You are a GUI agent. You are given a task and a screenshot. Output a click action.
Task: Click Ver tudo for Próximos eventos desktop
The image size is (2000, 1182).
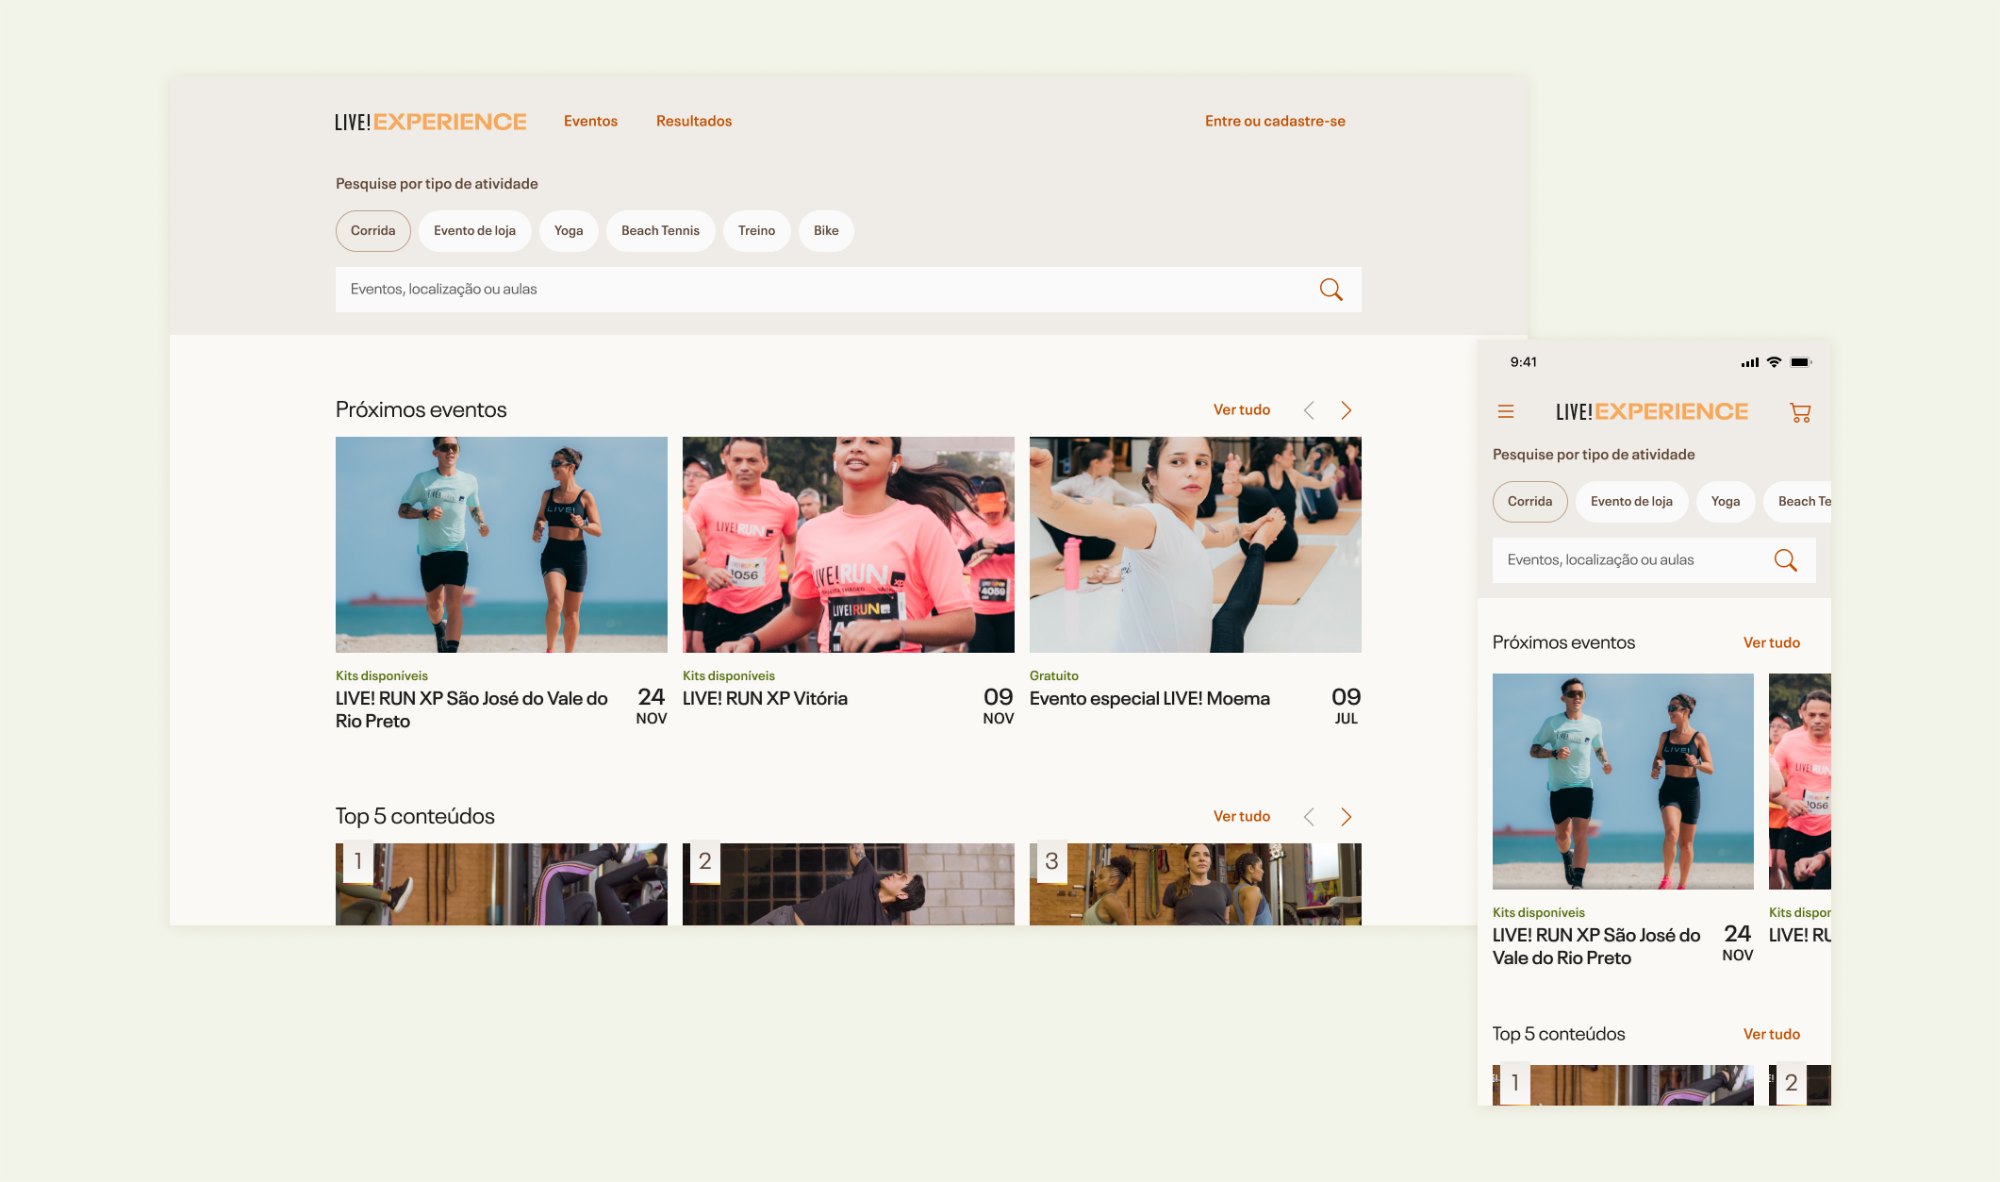click(x=1241, y=410)
